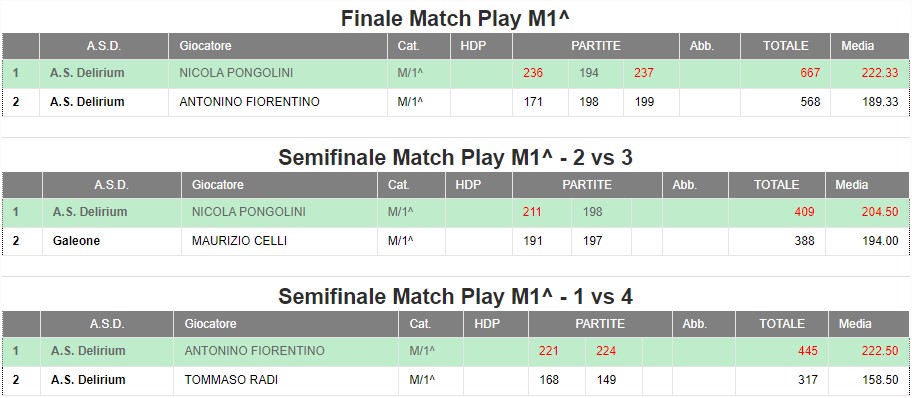Select ANTONINO FIORENTINO in the Finale table
The width and height of the screenshot is (912, 398).
(250, 102)
